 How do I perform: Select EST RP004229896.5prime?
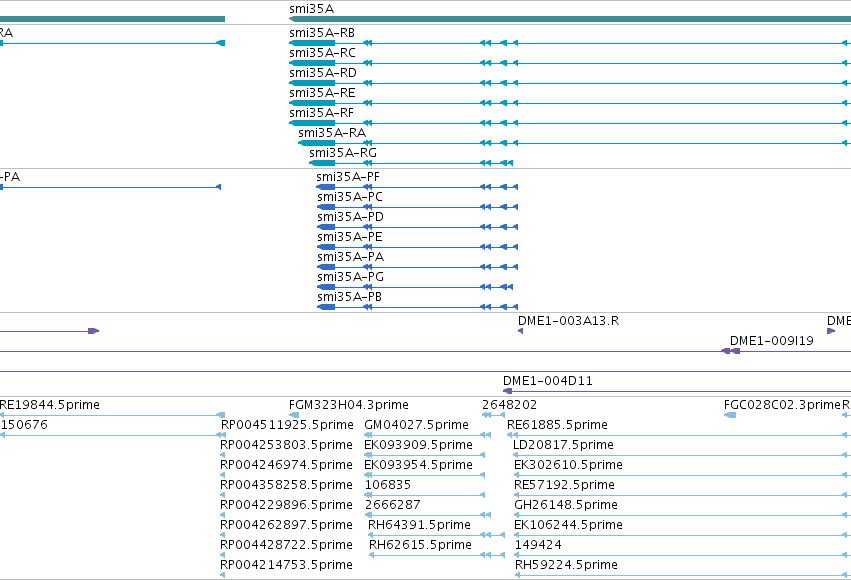pyautogui.click(x=287, y=505)
